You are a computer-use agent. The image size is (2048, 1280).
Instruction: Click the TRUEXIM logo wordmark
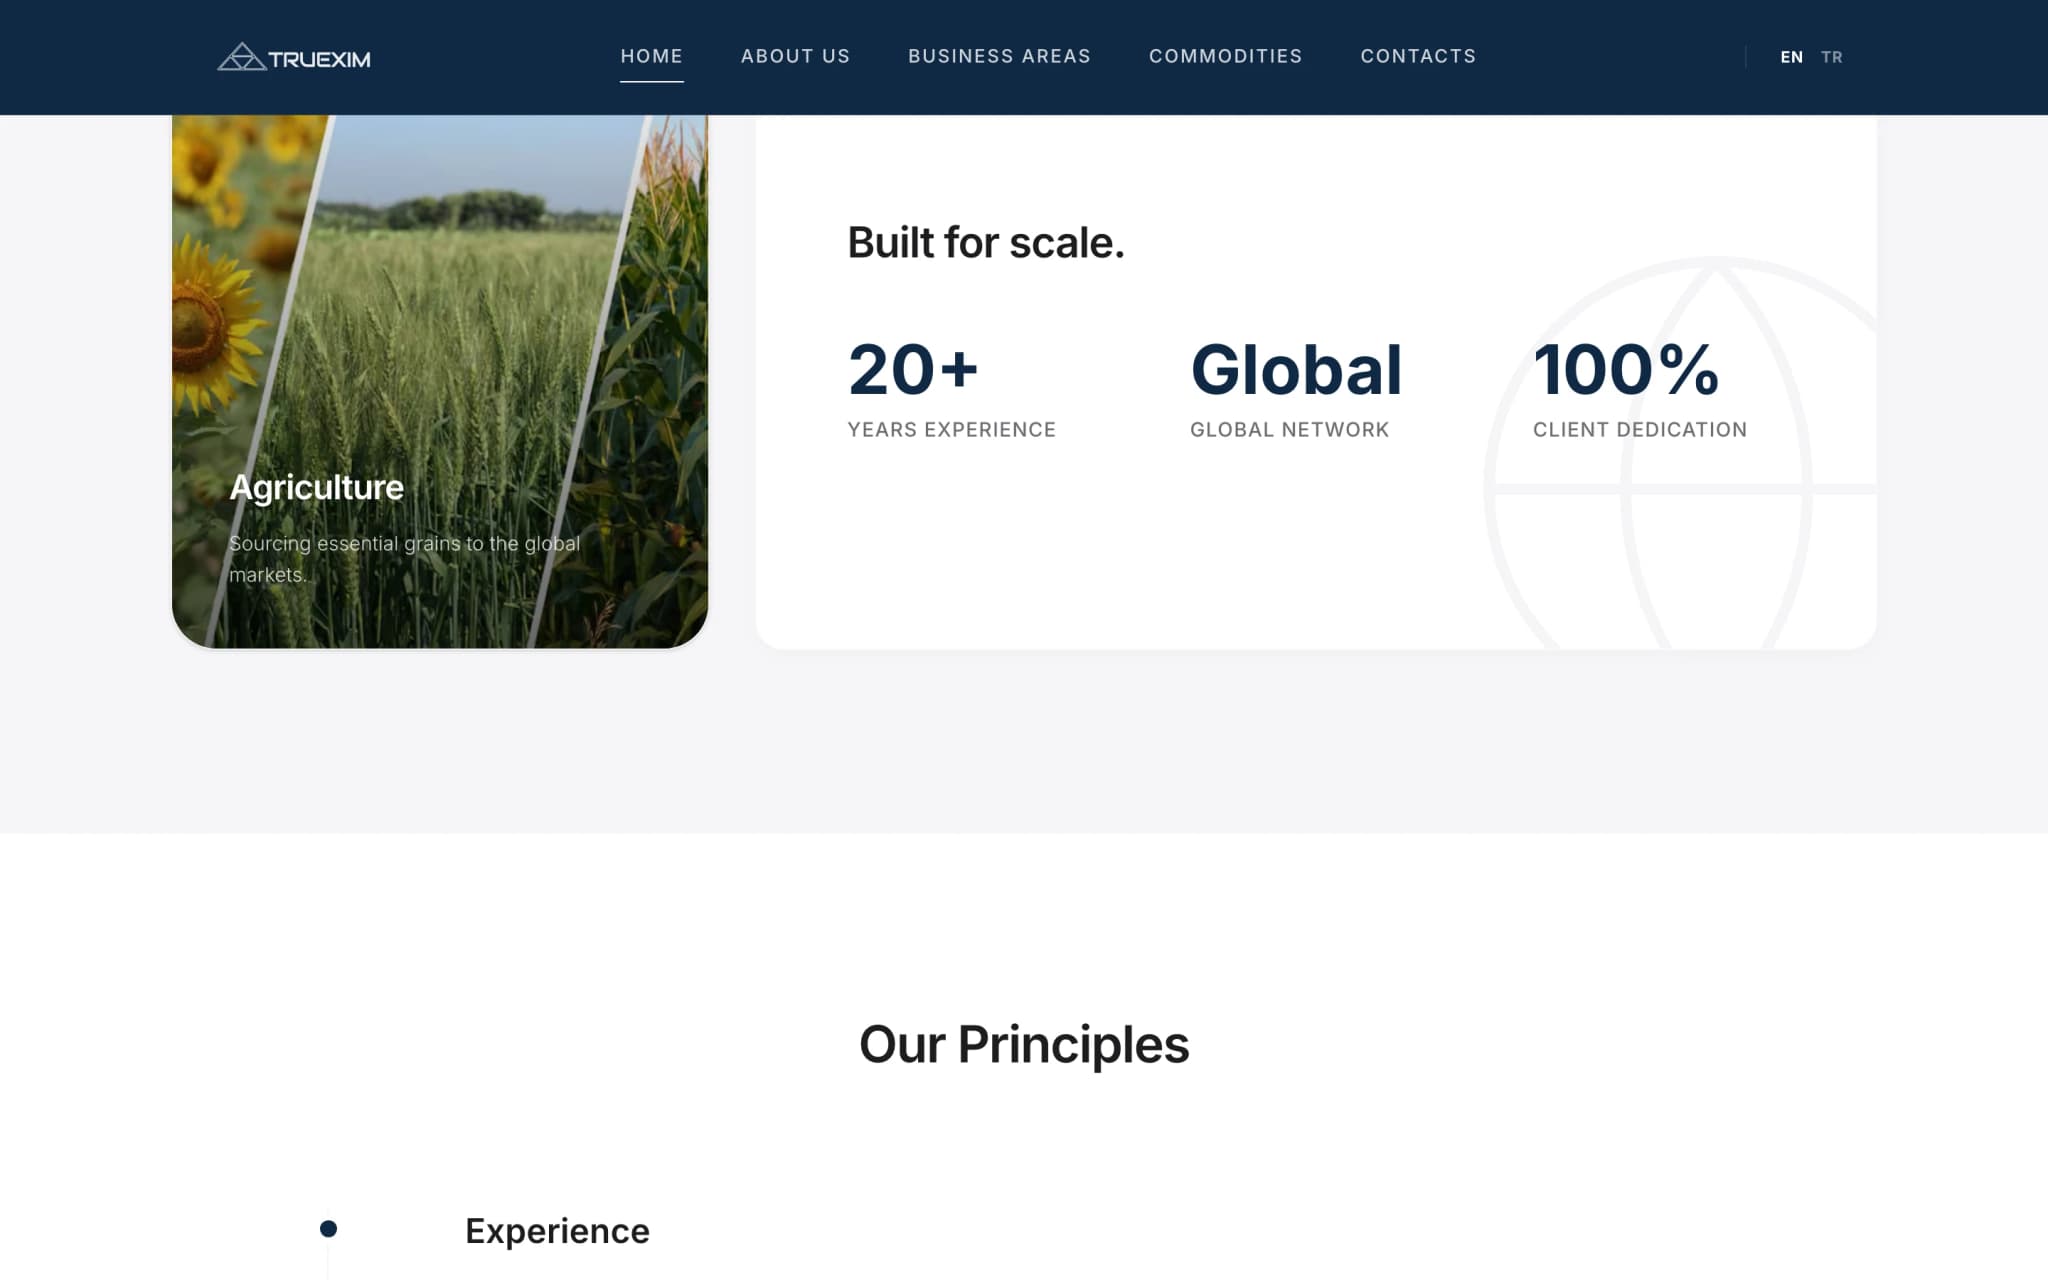[319, 60]
